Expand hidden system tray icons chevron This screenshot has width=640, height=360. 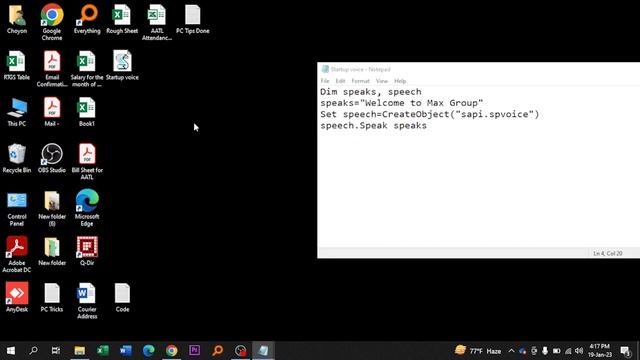click(x=511, y=351)
